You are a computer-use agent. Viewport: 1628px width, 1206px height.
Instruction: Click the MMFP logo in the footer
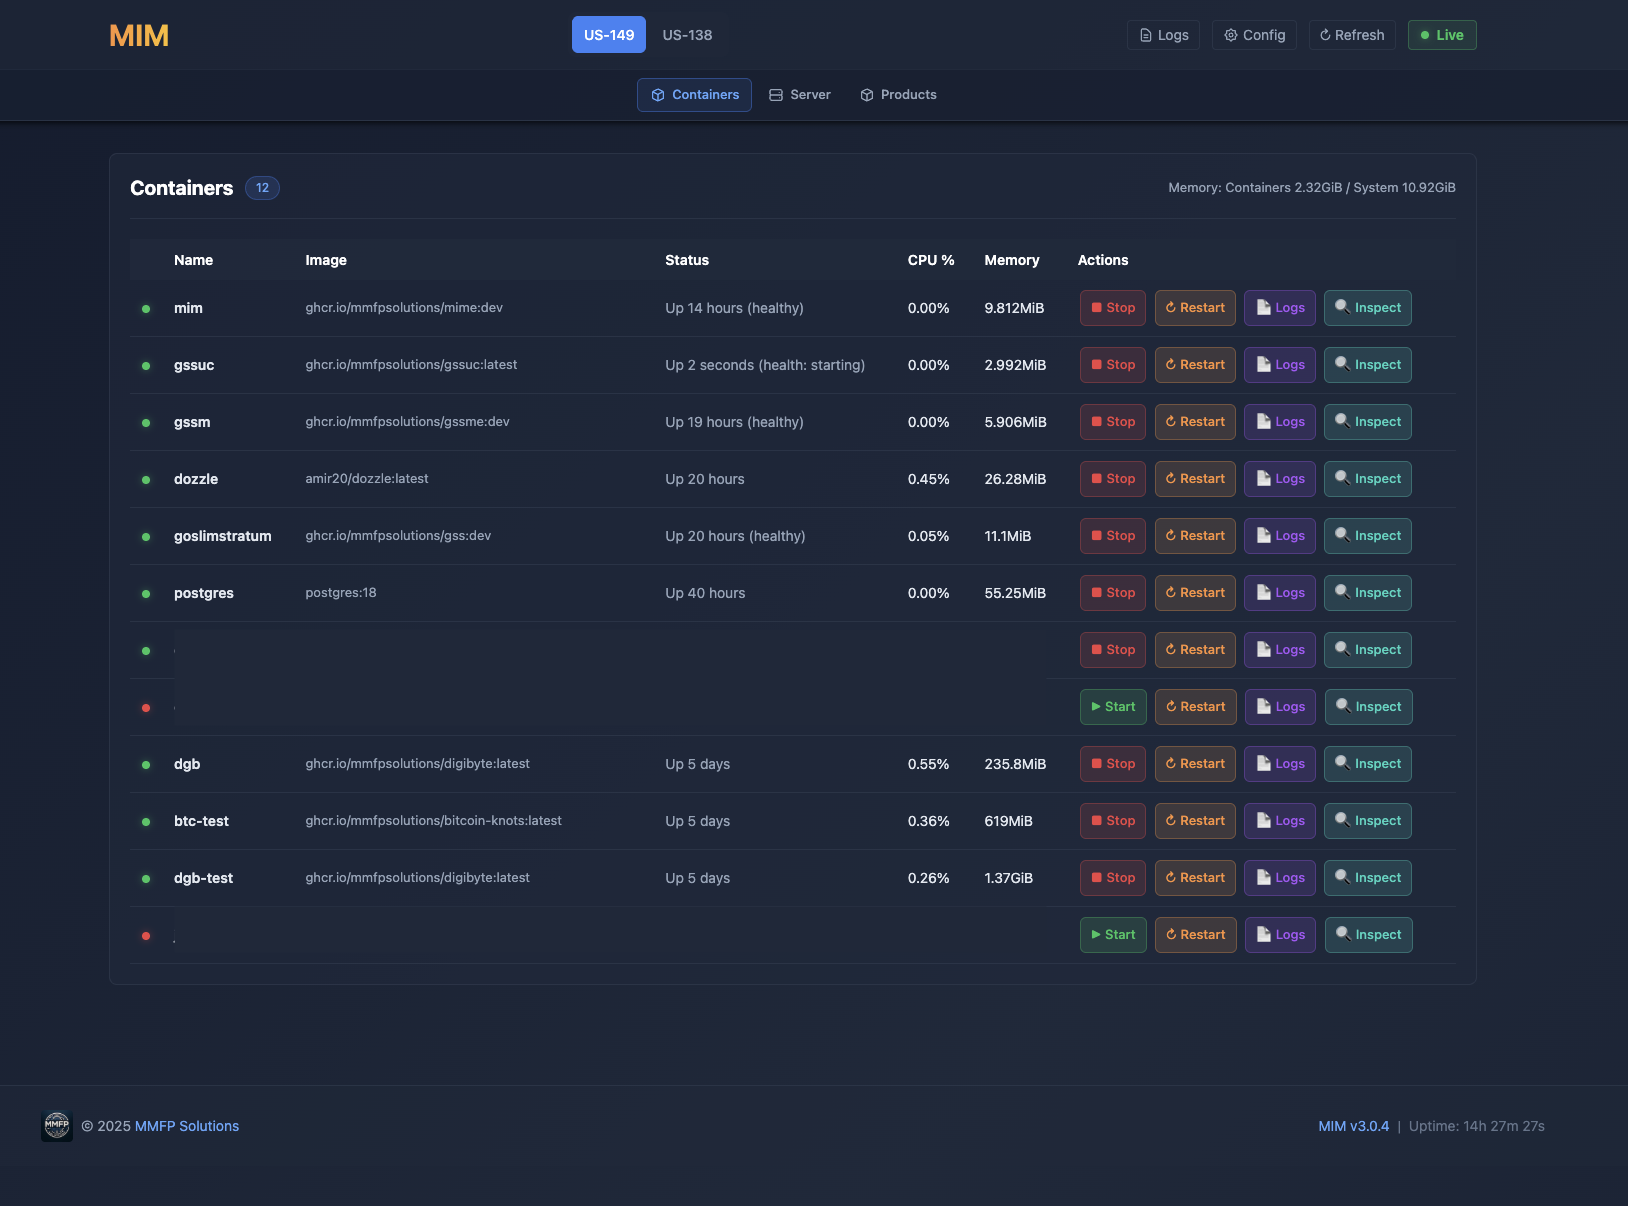pyautogui.click(x=57, y=1125)
